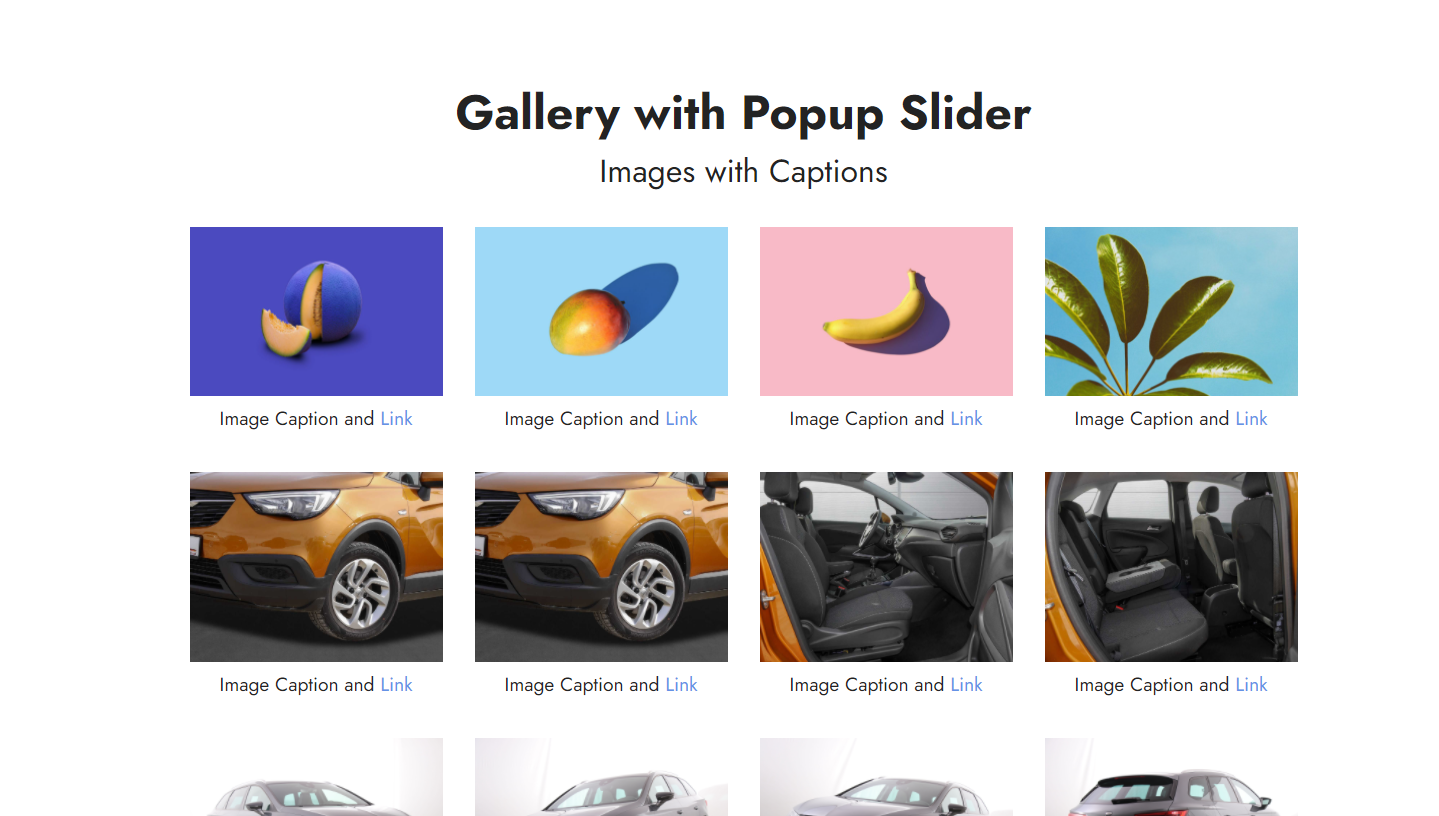Open gray car rear view thumbnail

[x=1171, y=777]
